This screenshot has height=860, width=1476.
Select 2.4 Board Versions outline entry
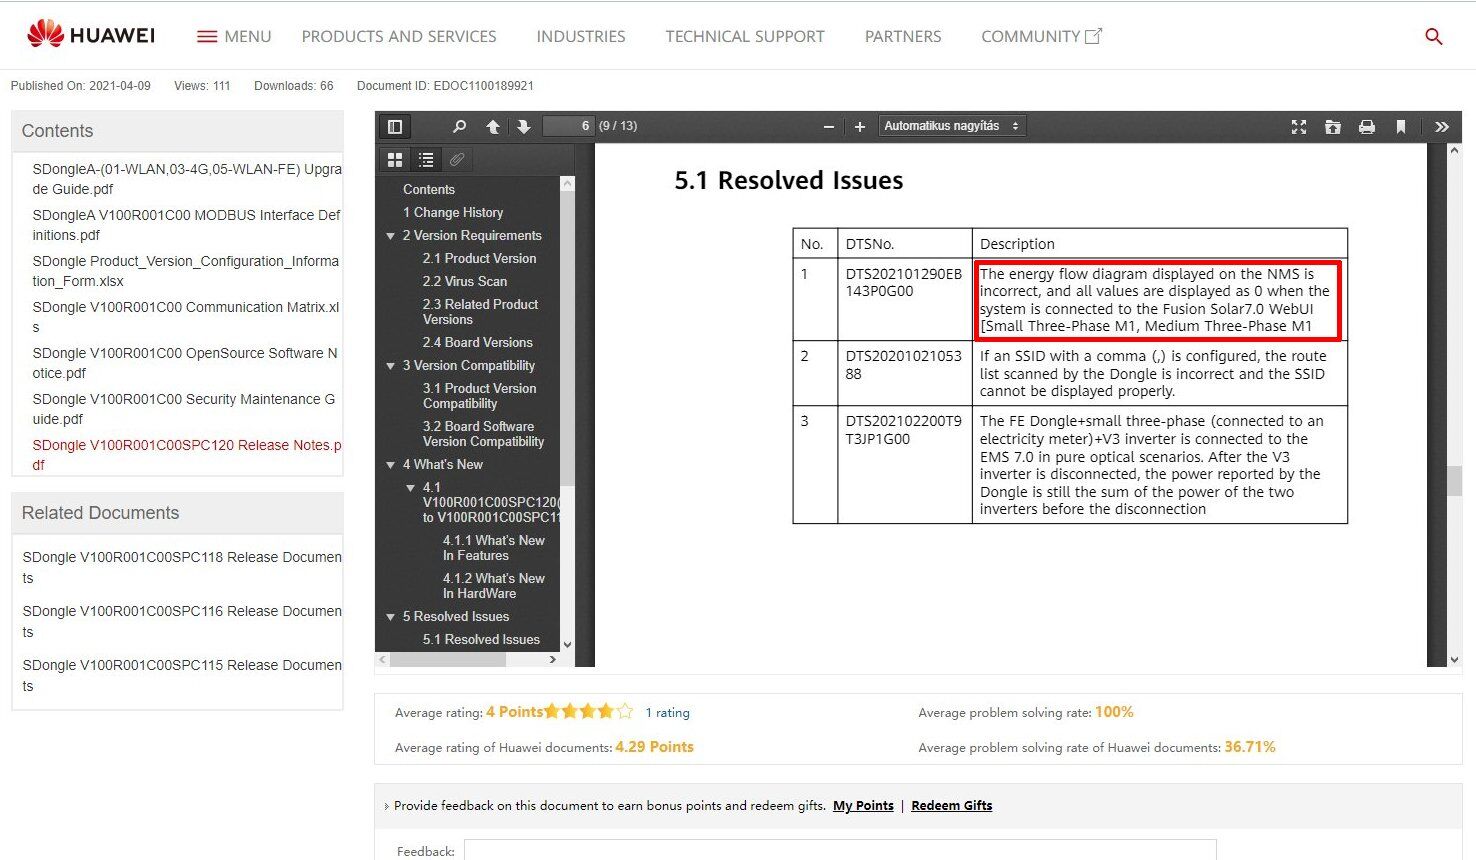(x=478, y=342)
